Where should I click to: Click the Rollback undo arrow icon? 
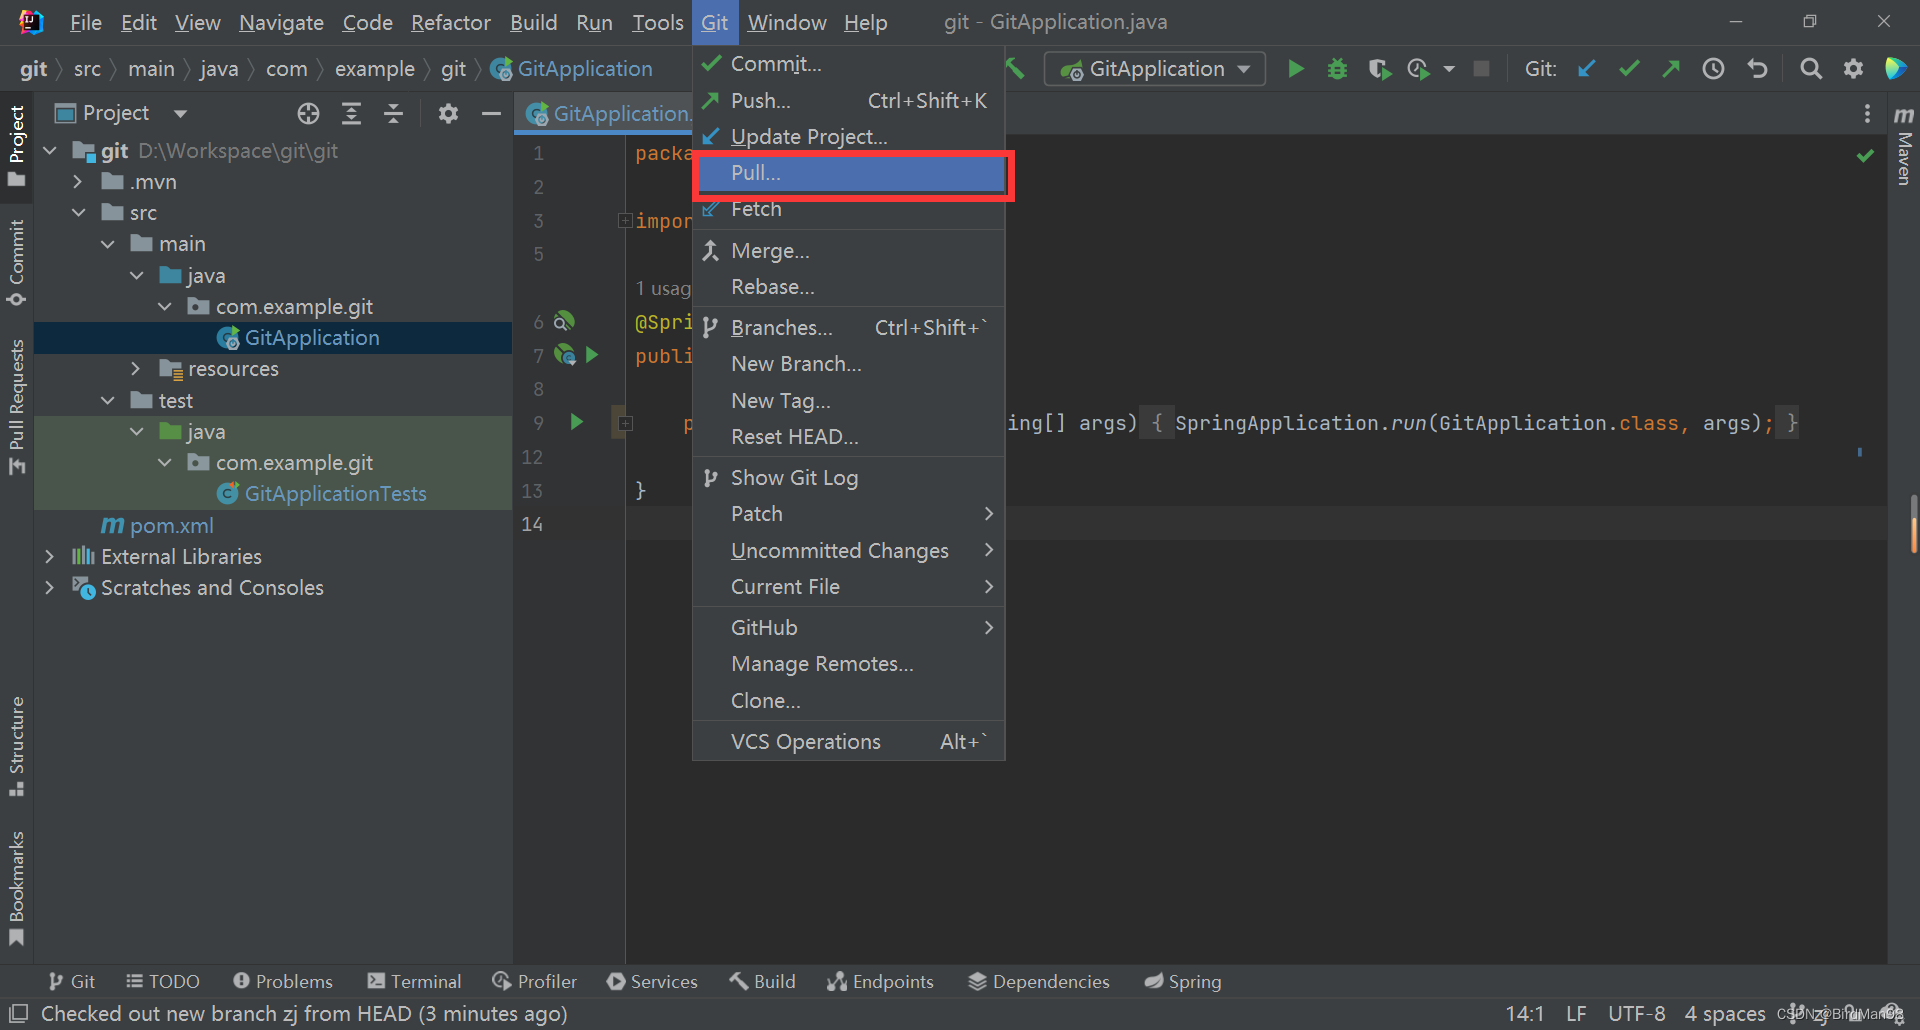[1757, 69]
